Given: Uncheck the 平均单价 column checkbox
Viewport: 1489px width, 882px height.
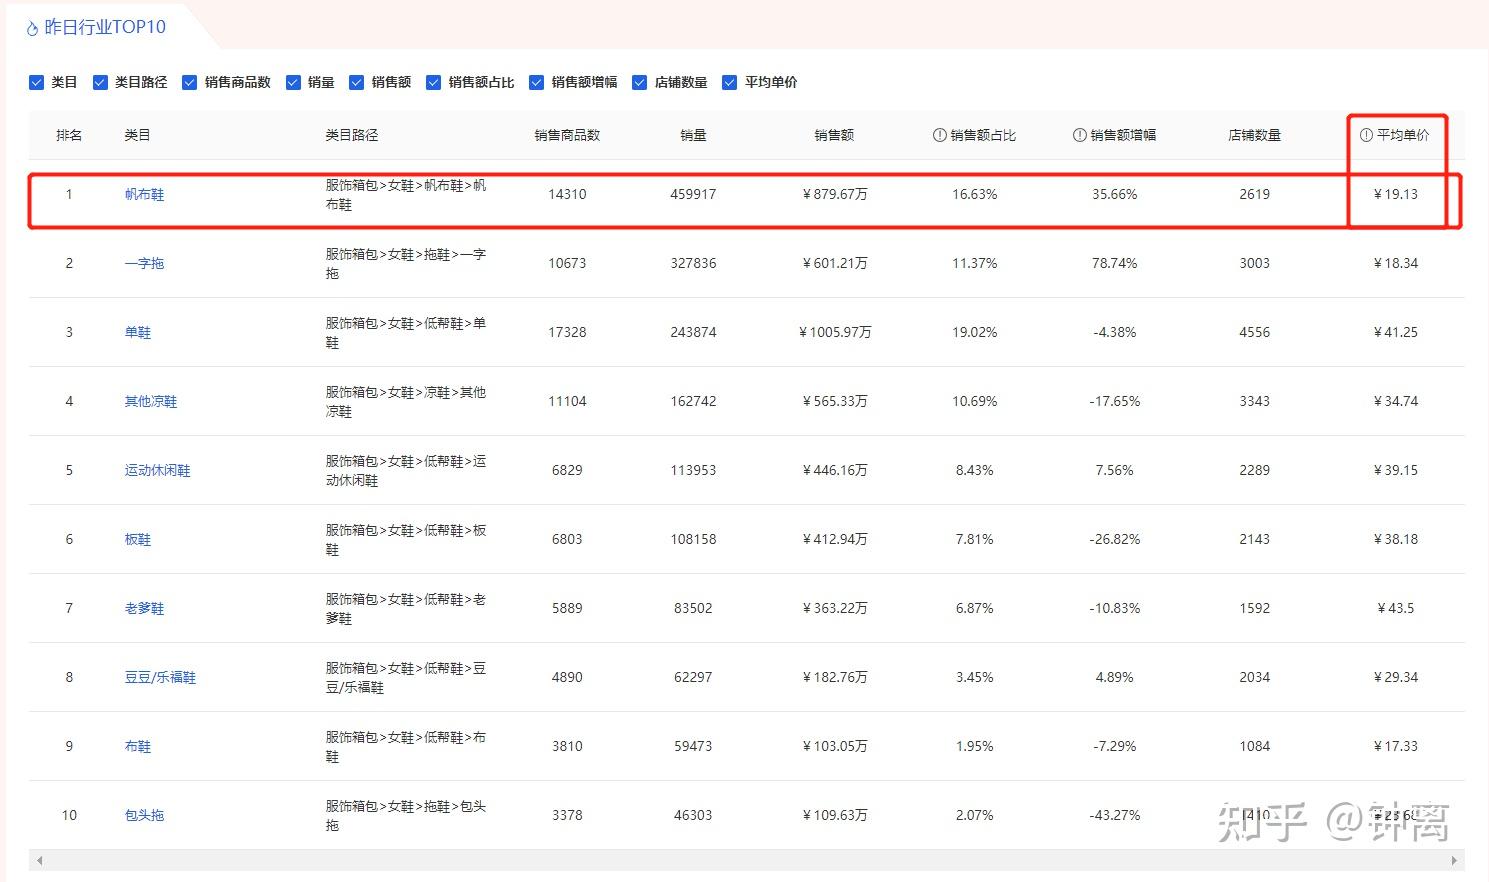Looking at the screenshot, I should [729, 82].
